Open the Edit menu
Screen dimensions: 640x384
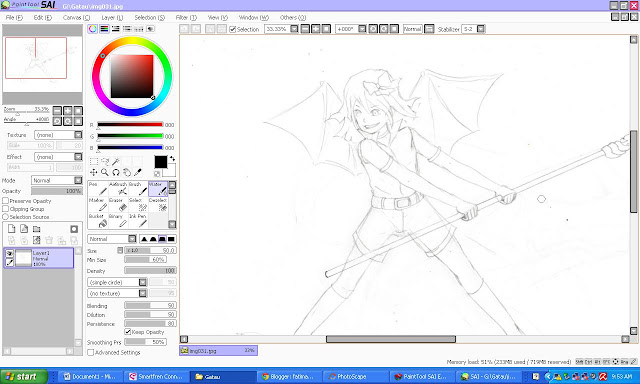click(x=42, y=18)
